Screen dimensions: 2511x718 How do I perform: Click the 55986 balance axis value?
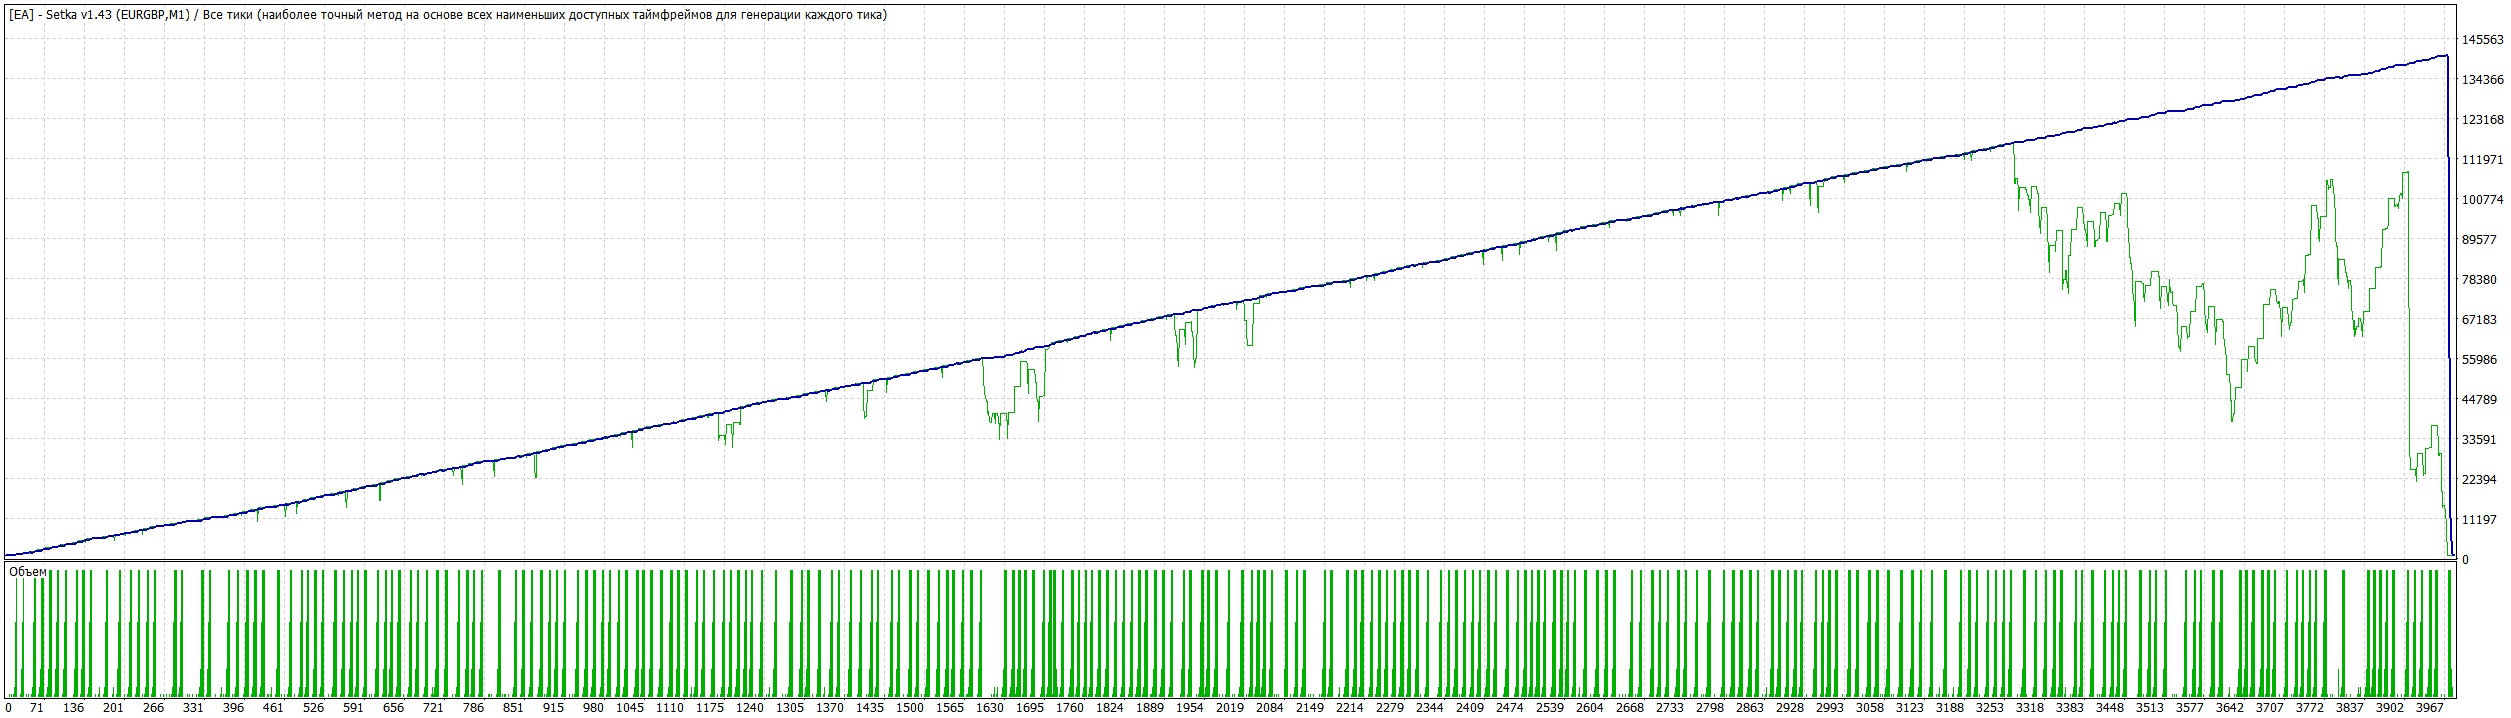[2479, 360]
